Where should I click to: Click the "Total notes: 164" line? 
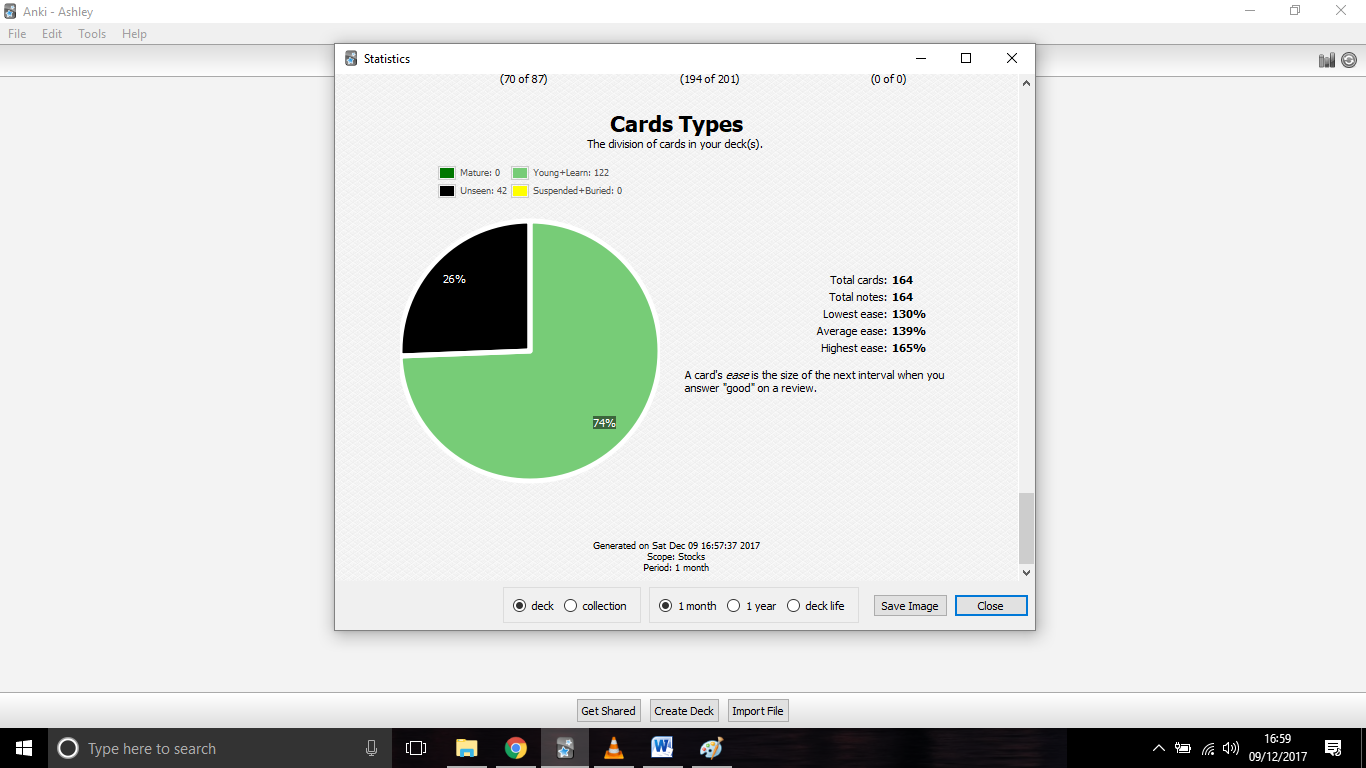pyautogui.click(x=871, y=297)
